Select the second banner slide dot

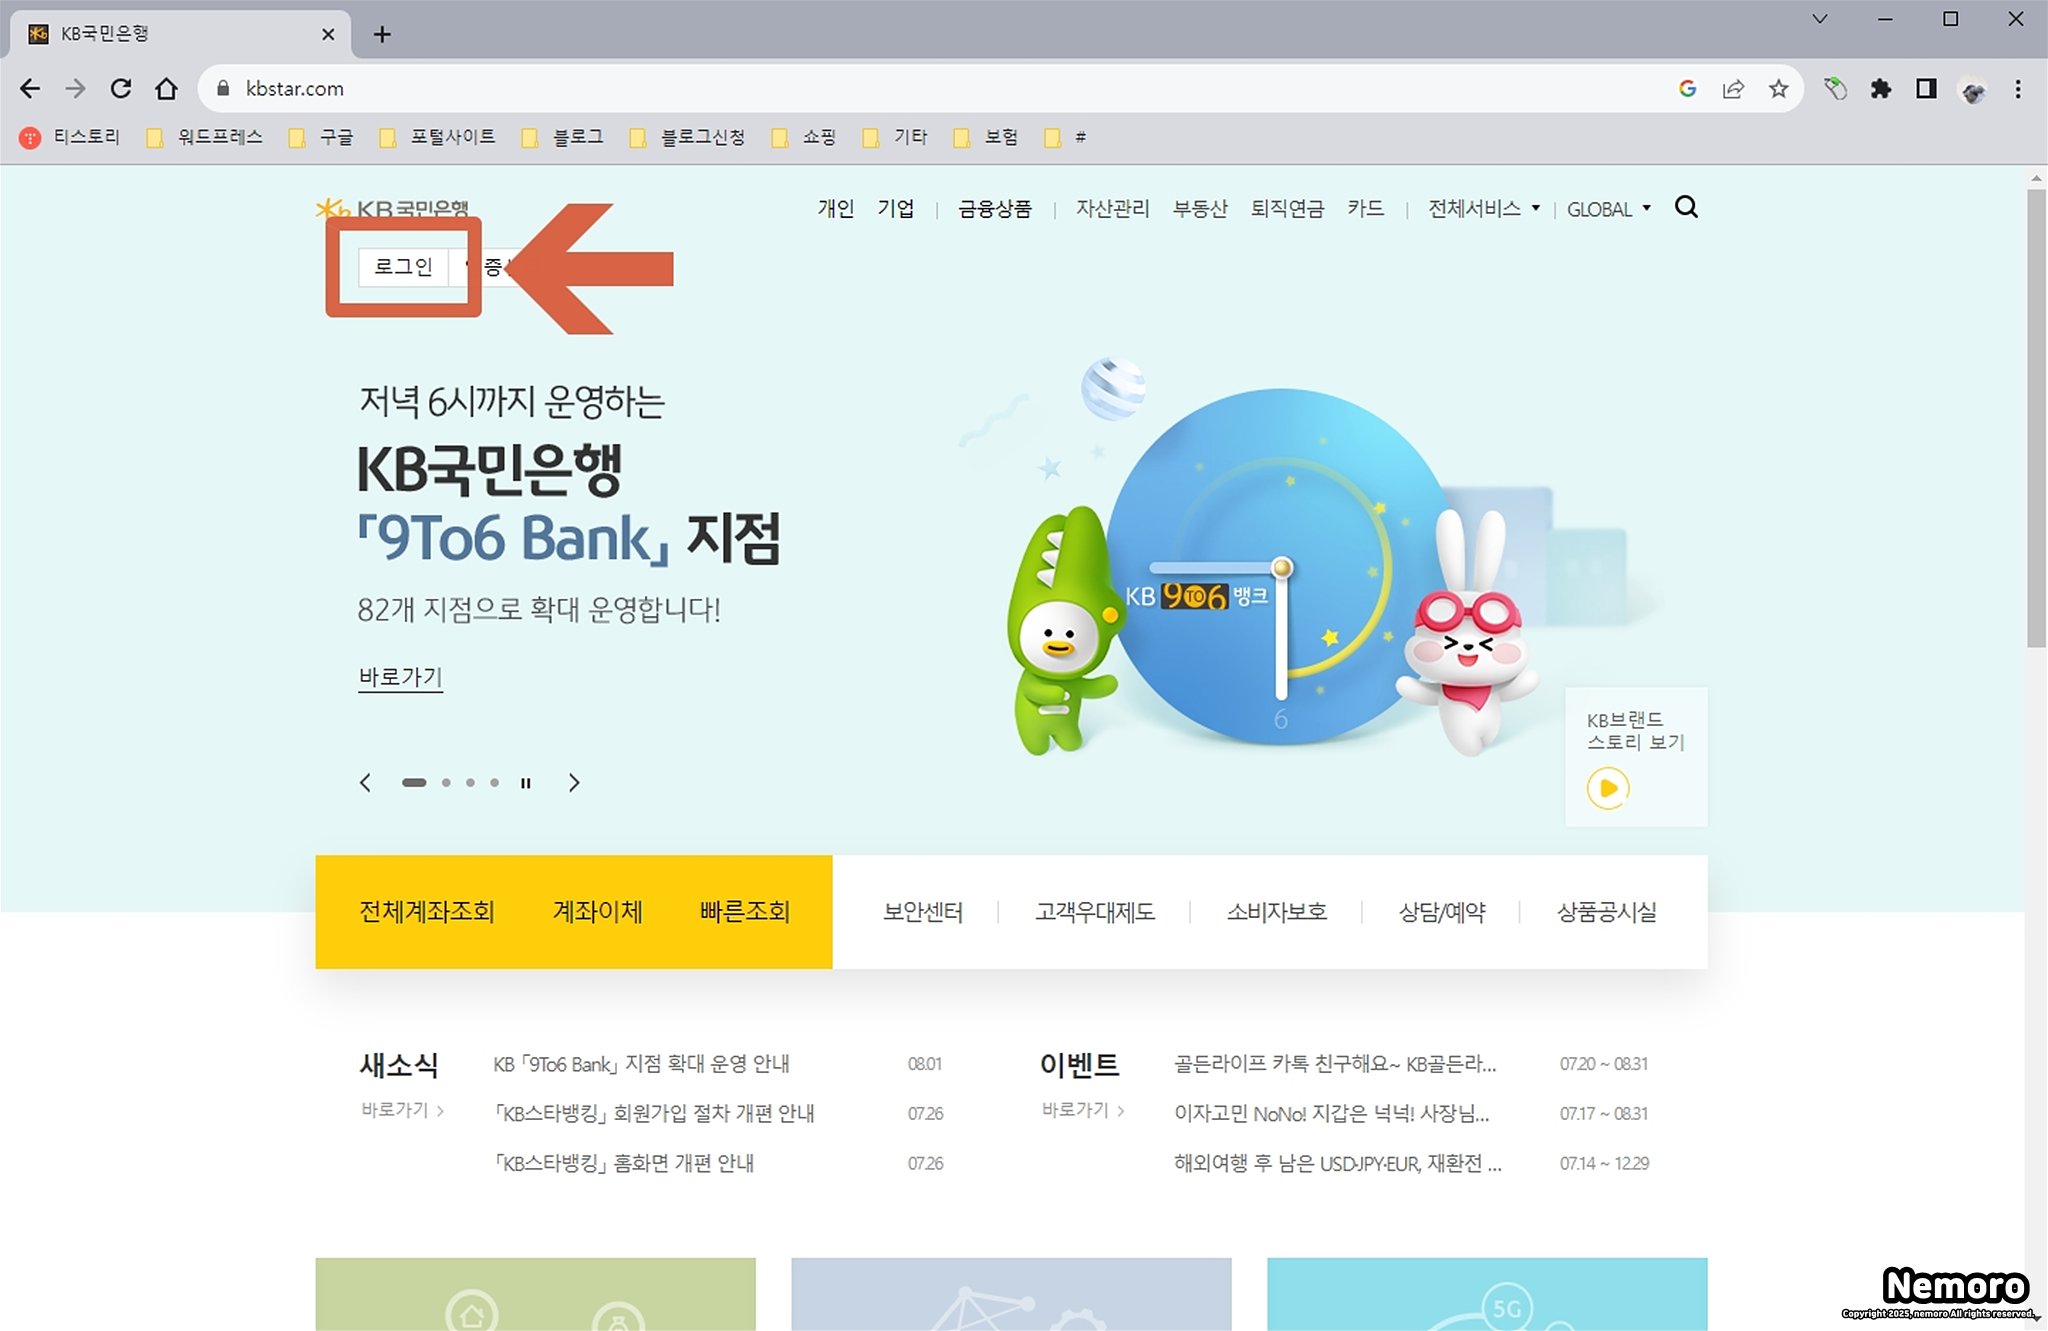tap(446, 783)
